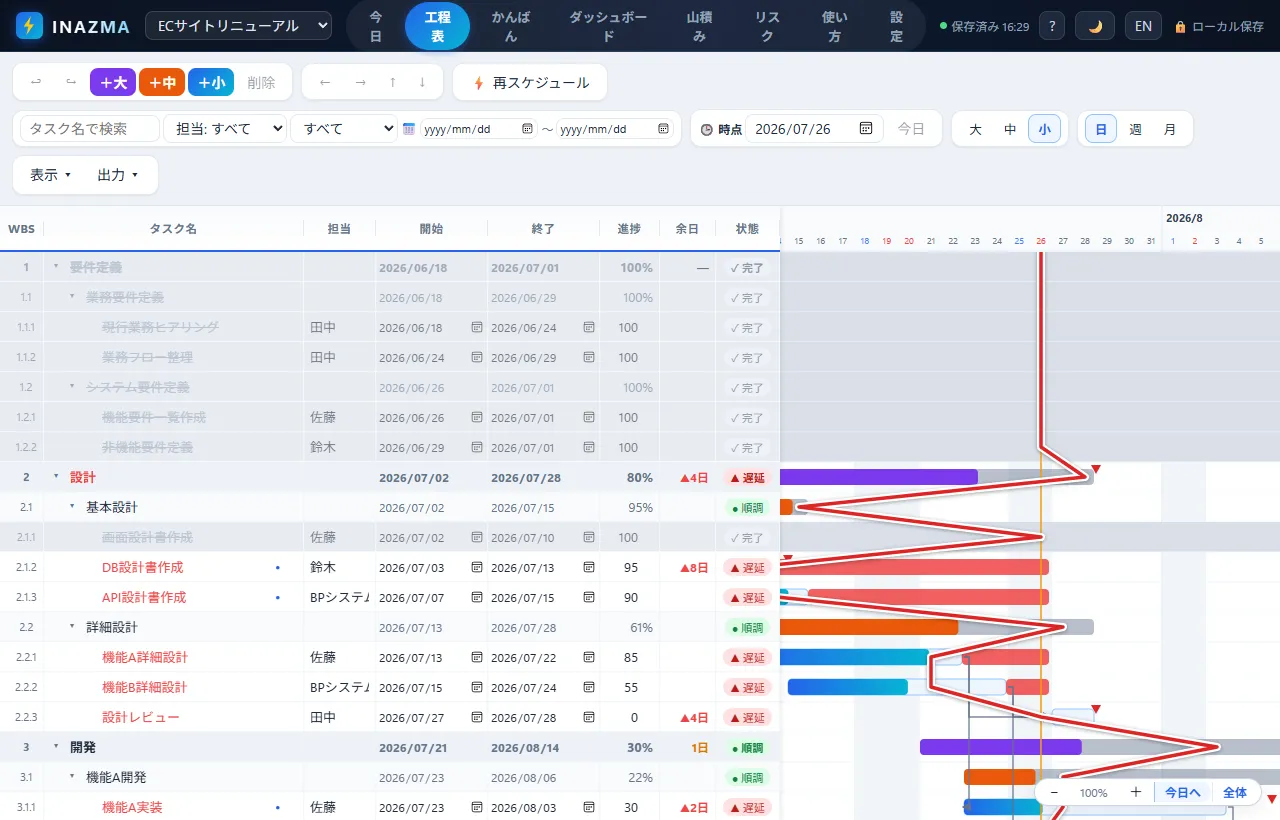
Task: Open the 山積み tab
Action: tap(699, 26)
